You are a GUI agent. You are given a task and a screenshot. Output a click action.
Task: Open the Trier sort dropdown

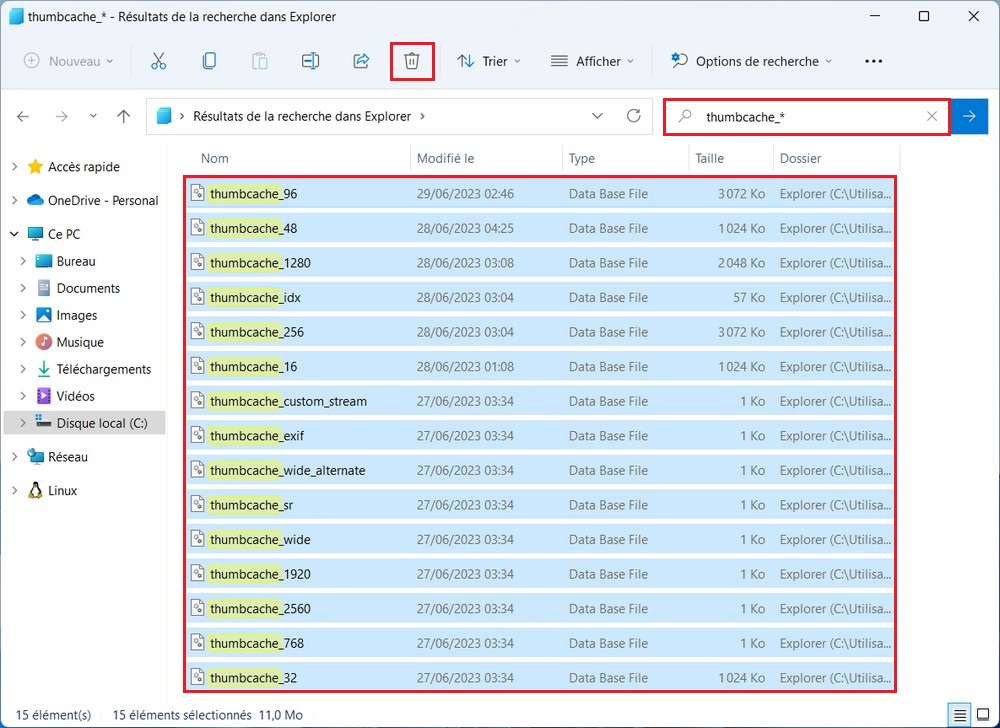(489, 61)
